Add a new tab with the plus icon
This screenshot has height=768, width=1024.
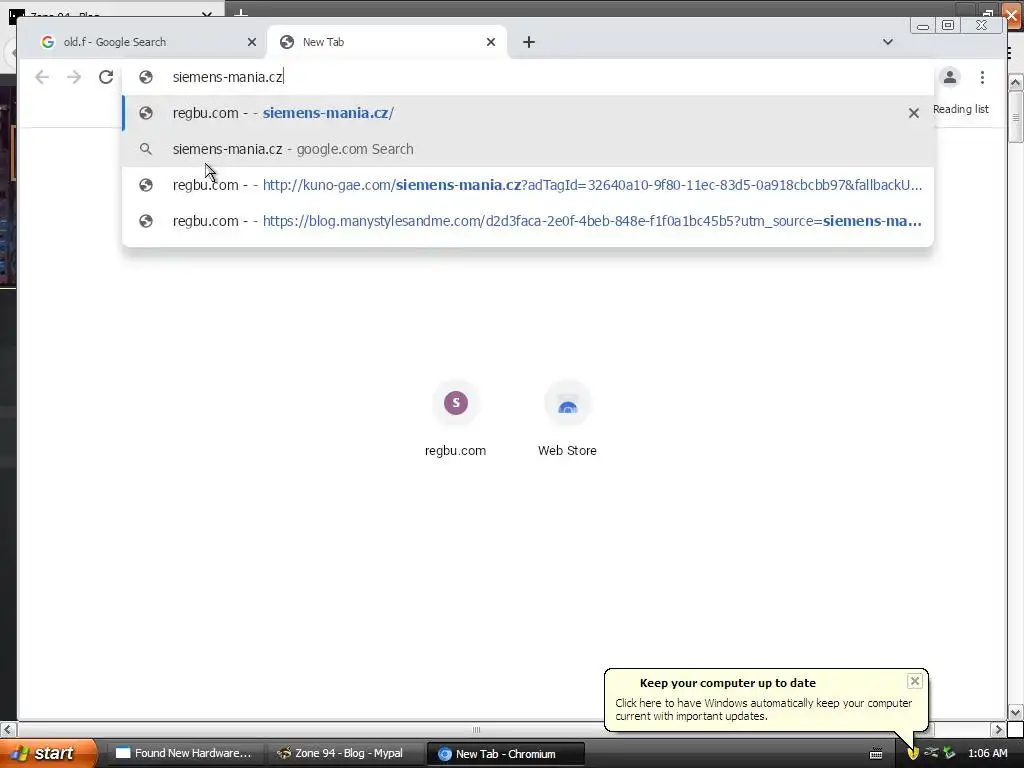529,42
